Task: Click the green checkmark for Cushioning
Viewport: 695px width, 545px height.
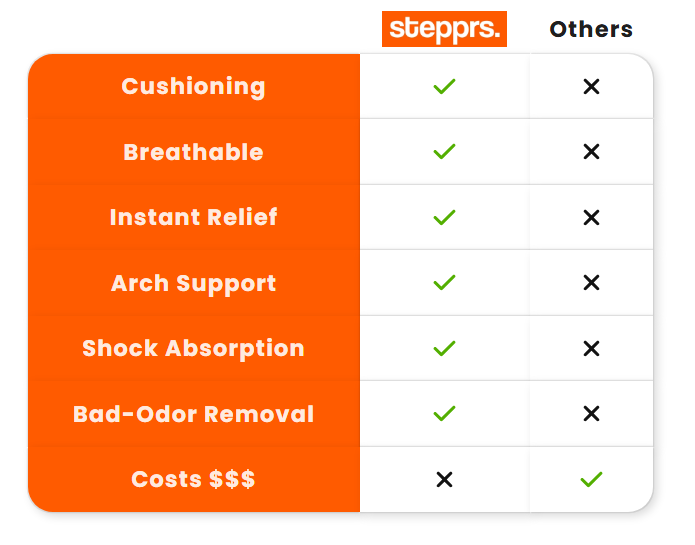Action: tap(445, 87)
